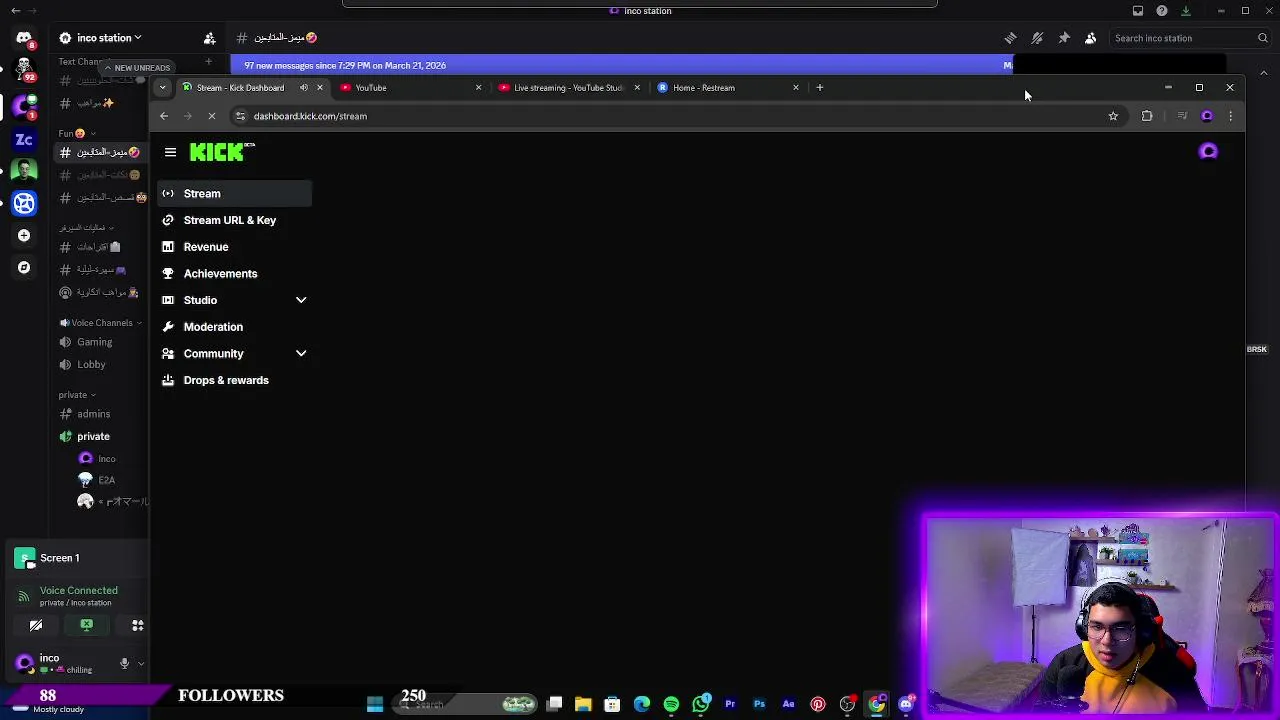Viewport: 1280px width, 720px height.
Task: Mute microphone in Discord user panel
Action: [x=124, y=663]
